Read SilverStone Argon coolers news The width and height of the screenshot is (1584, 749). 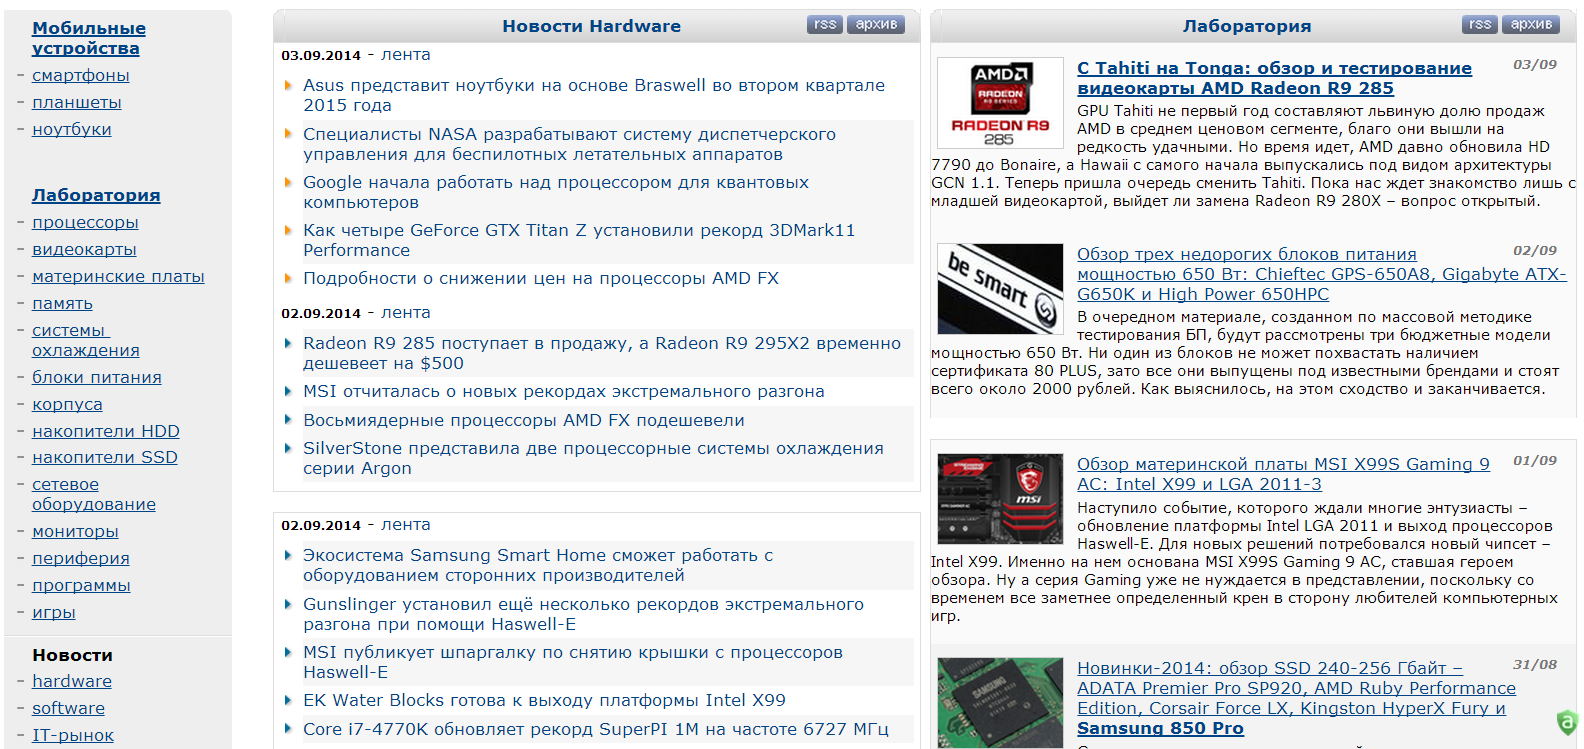coord(594,458)
